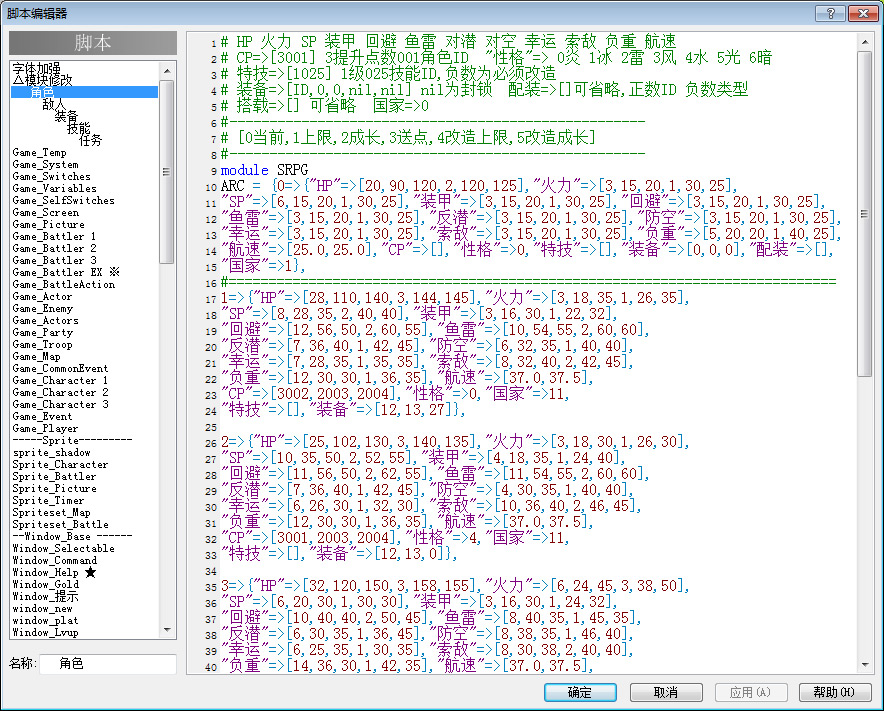Image resolution: width=884 pixels, height=711 pixels.
Task: Select the △模块修改 script
Action: (x=42, y=80)
